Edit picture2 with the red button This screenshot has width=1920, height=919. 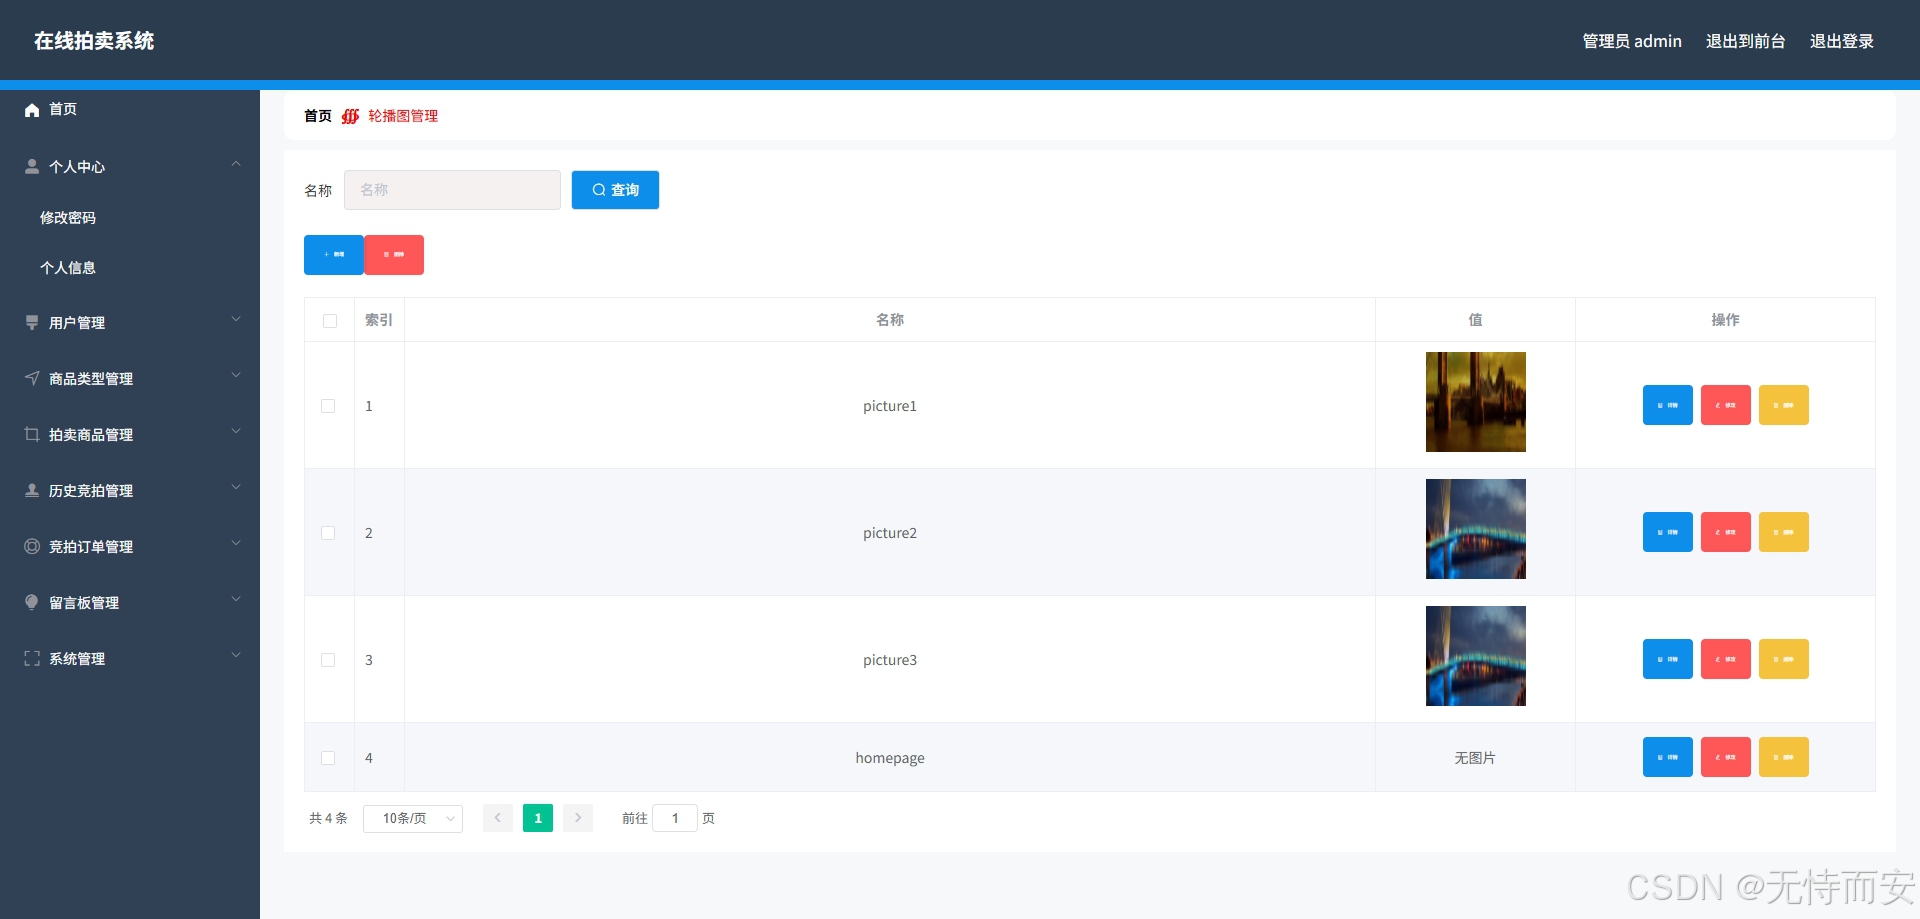(1726, 532)
